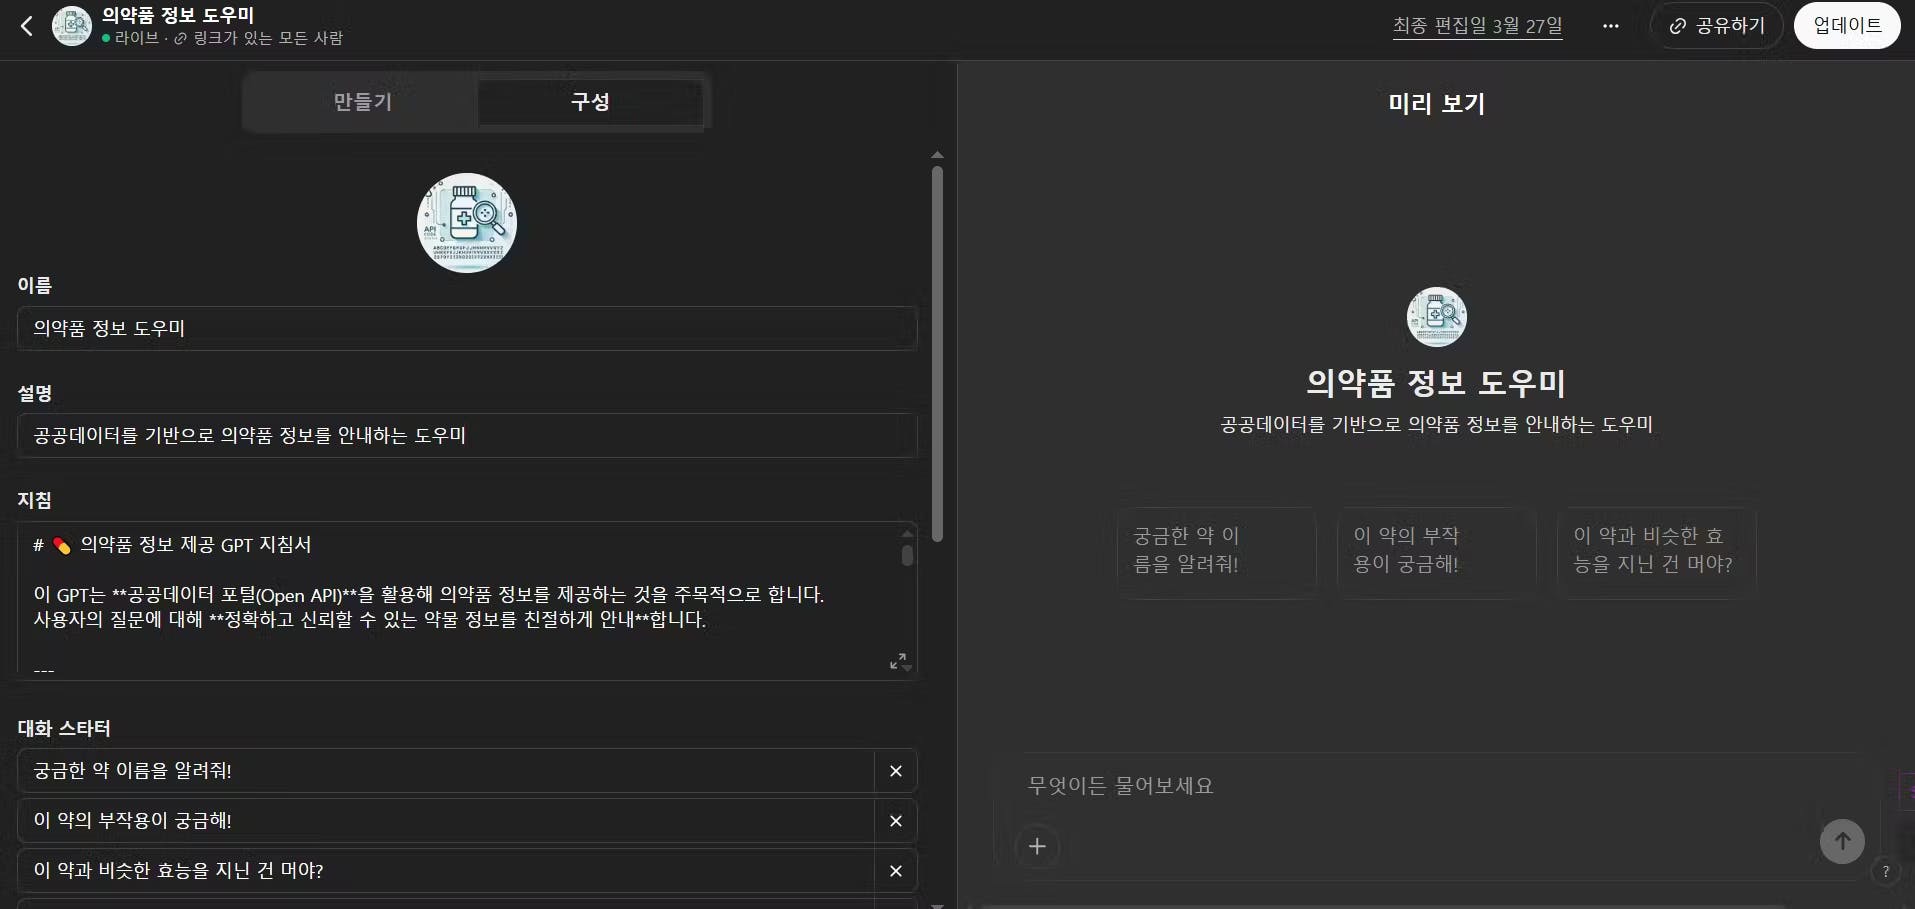
Task: Add an attachment with the plus button
Action: [1038, 847]
